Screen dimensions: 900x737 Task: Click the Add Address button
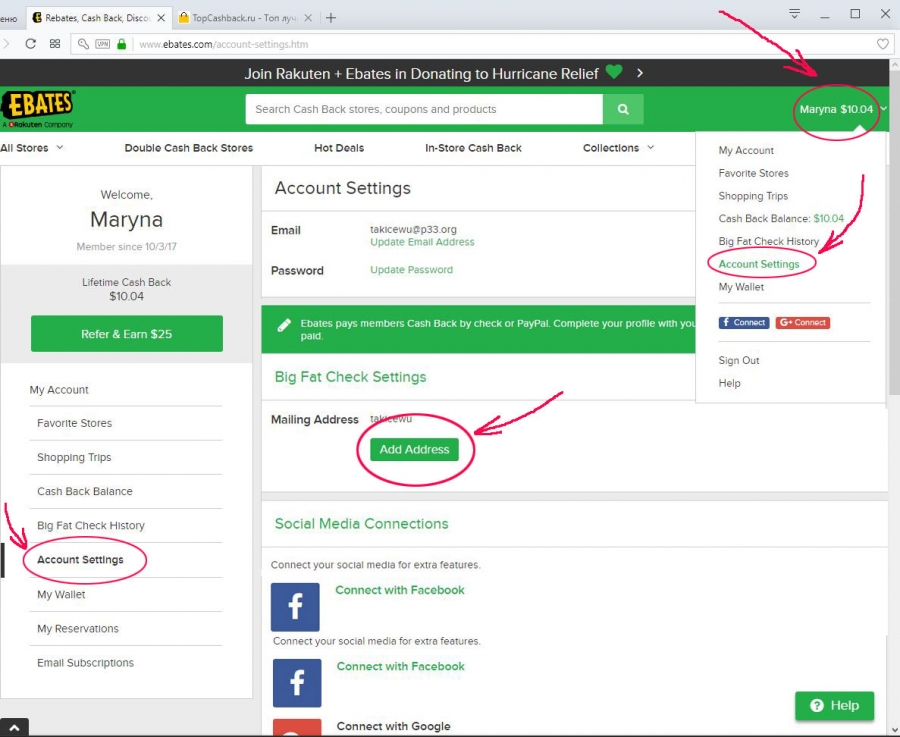click(x=414, y=449)
